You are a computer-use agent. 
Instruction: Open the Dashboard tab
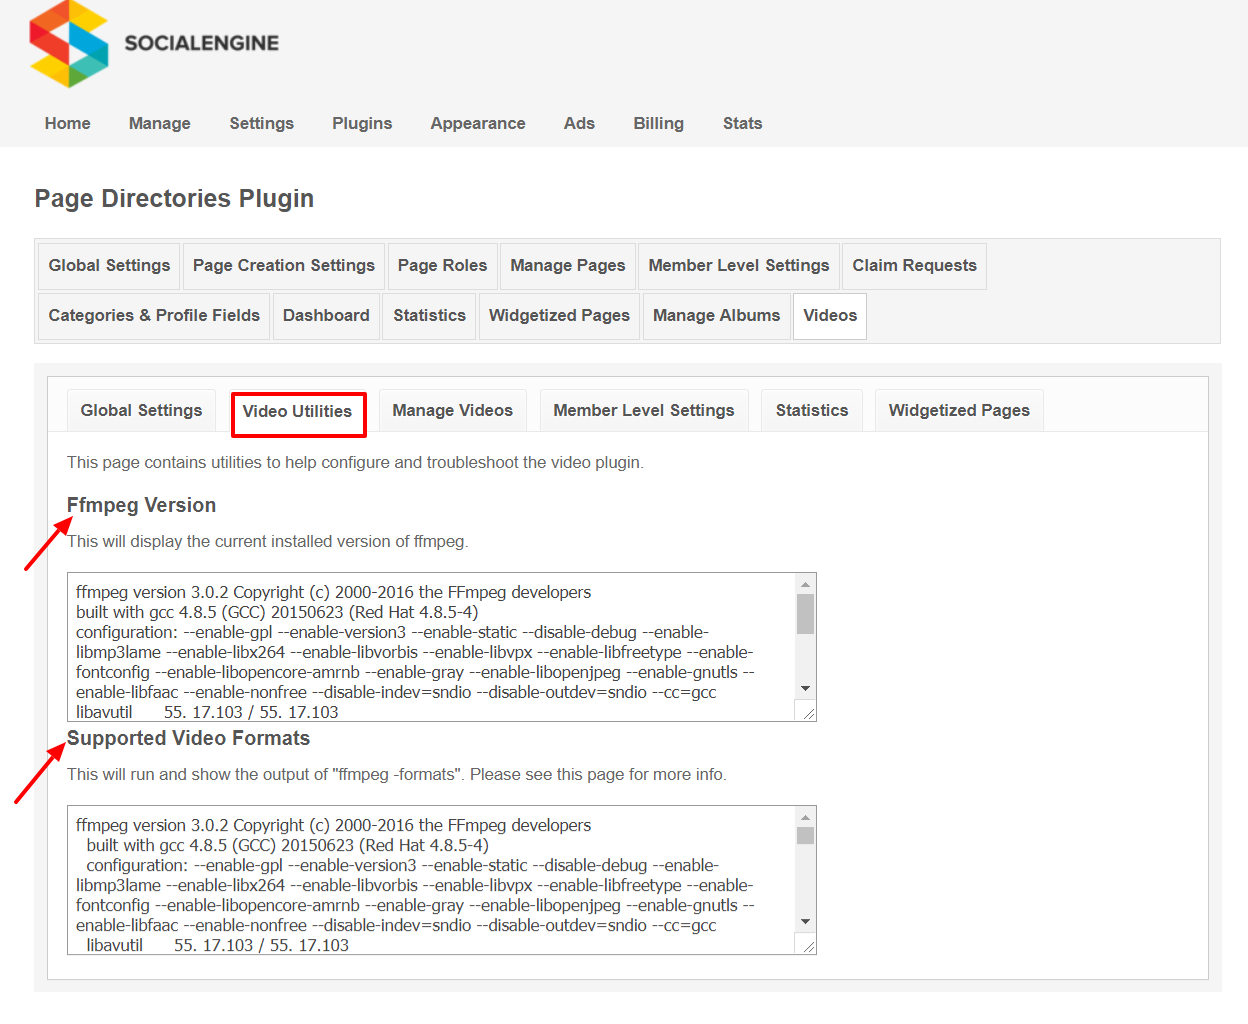pos(326,316)
